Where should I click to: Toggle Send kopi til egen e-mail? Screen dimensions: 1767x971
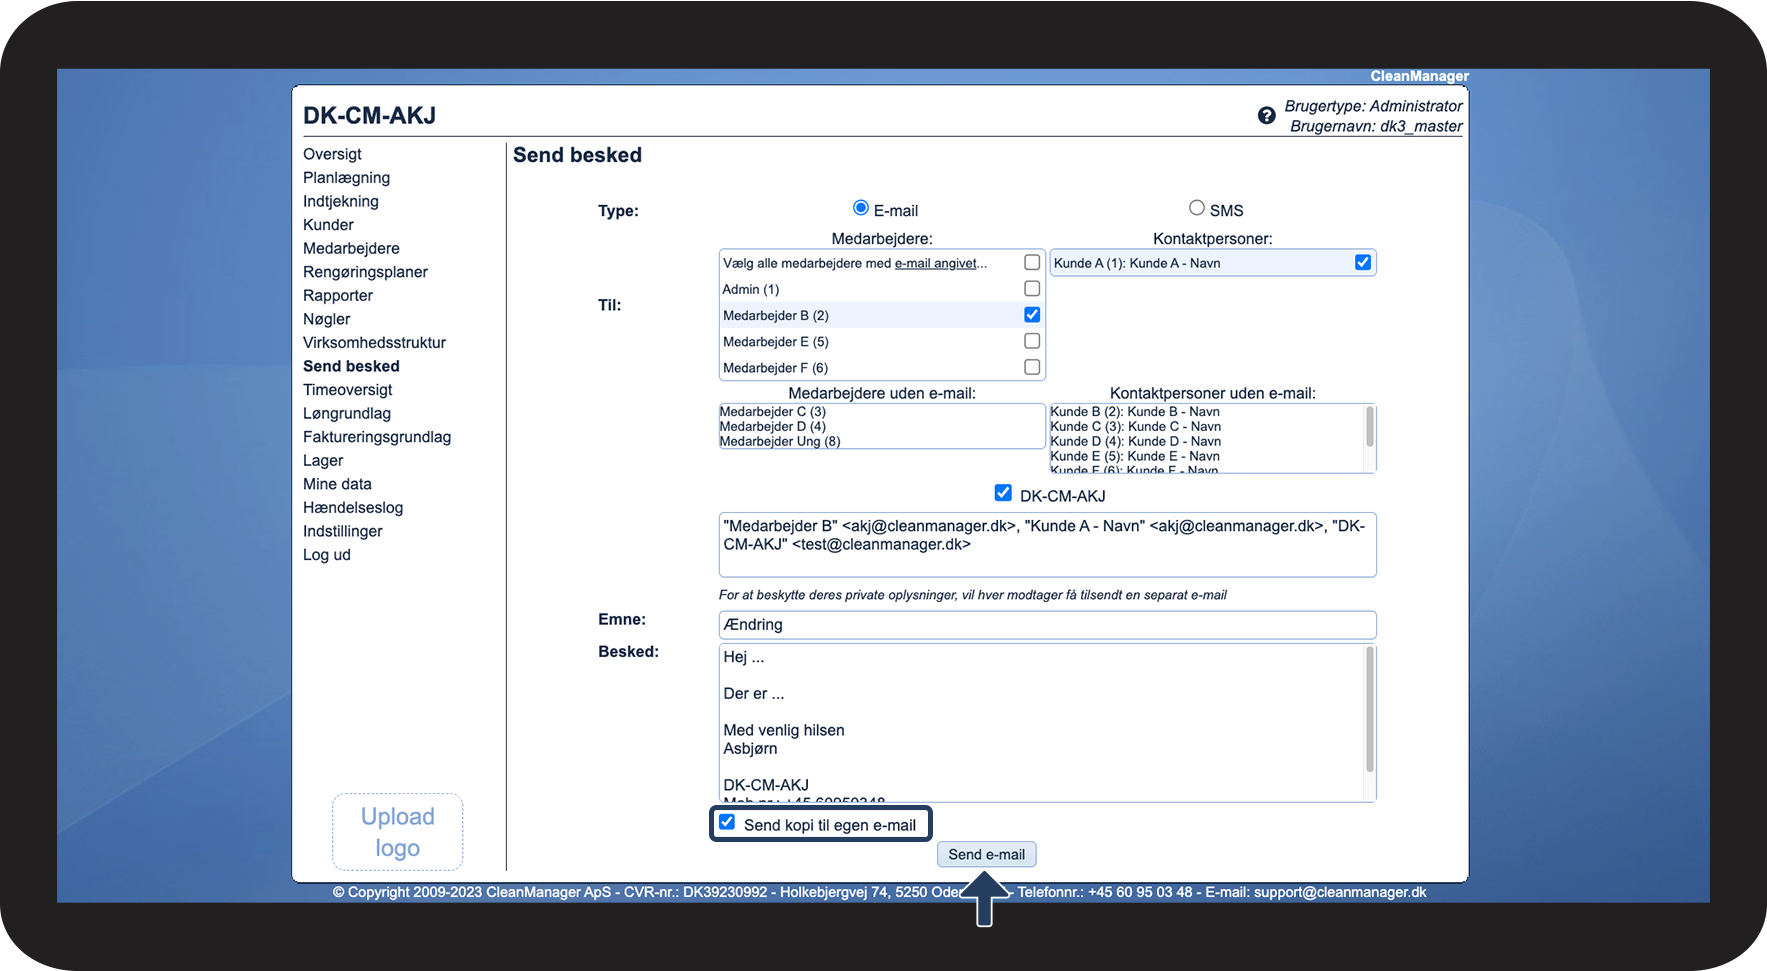click(727, 823)
